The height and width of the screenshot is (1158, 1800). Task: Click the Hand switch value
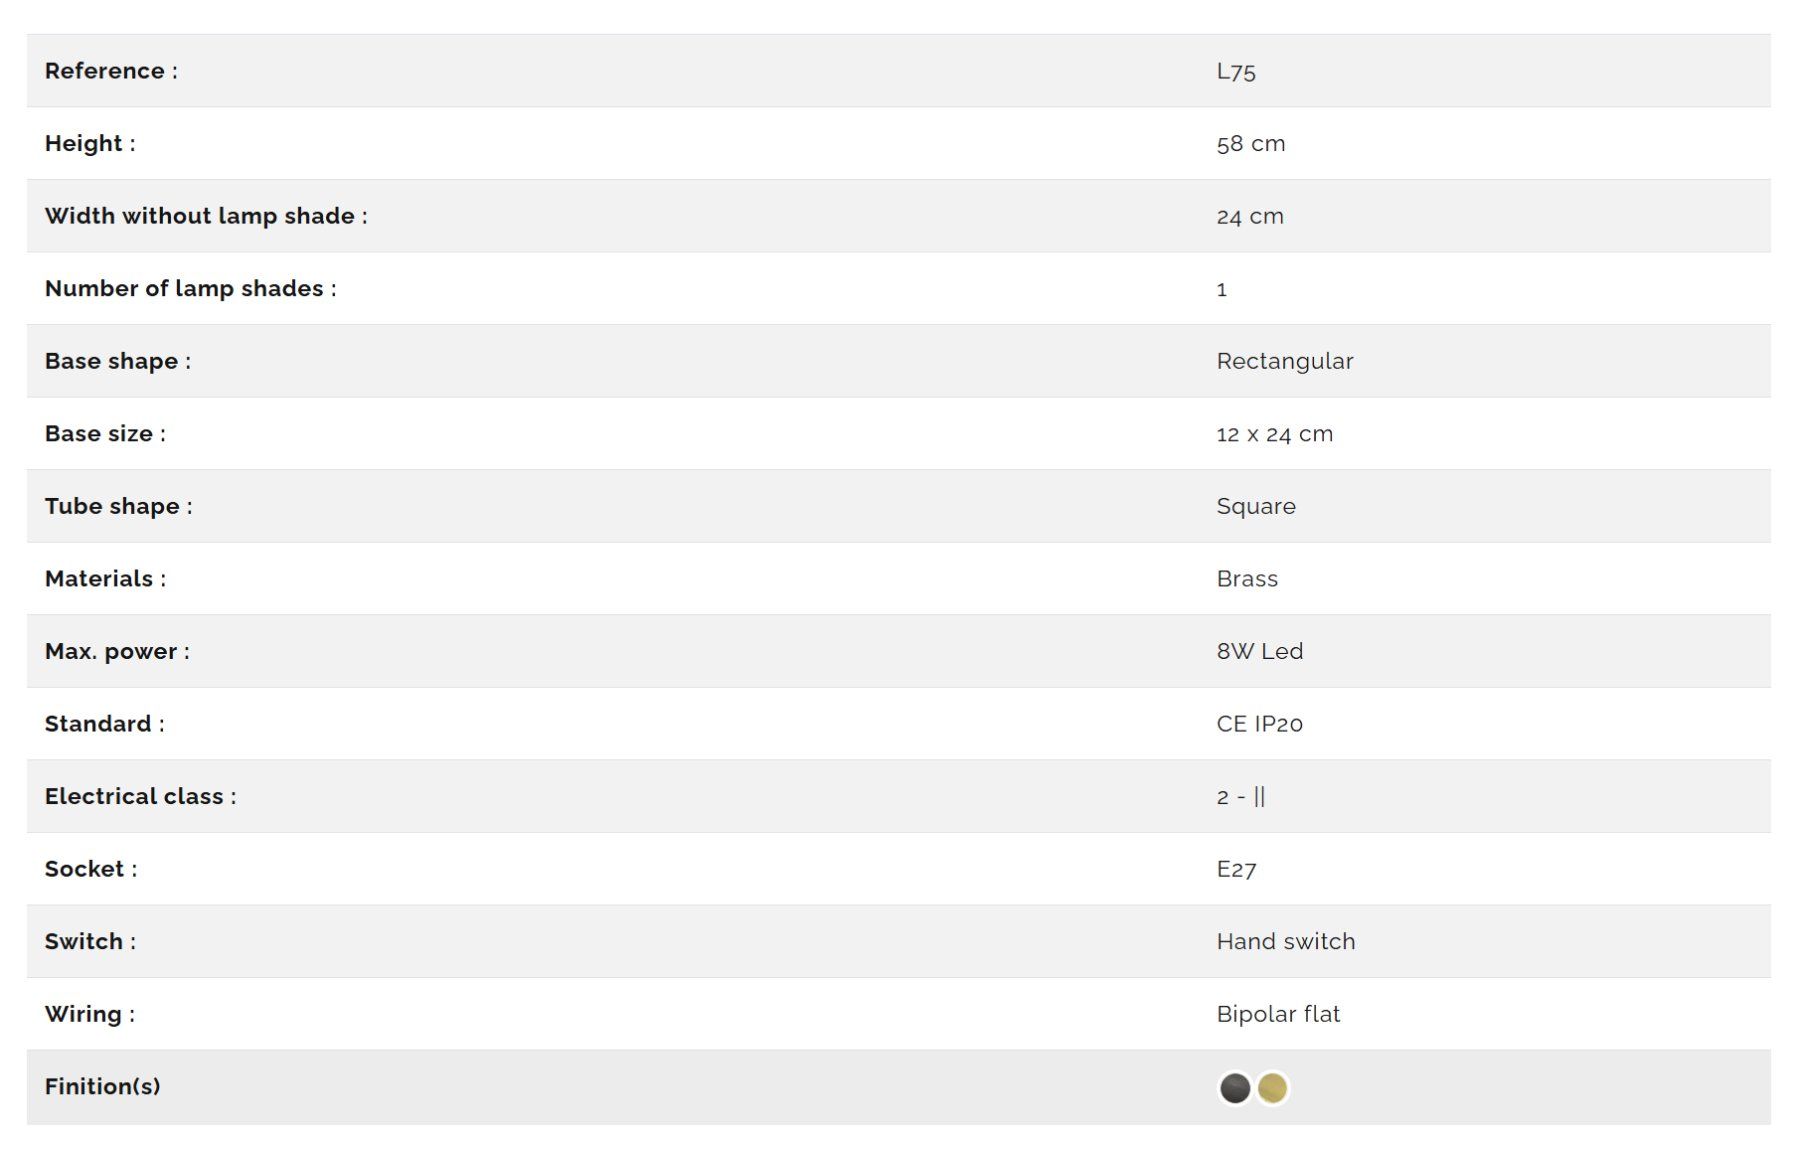click(x=1286, y=941)
